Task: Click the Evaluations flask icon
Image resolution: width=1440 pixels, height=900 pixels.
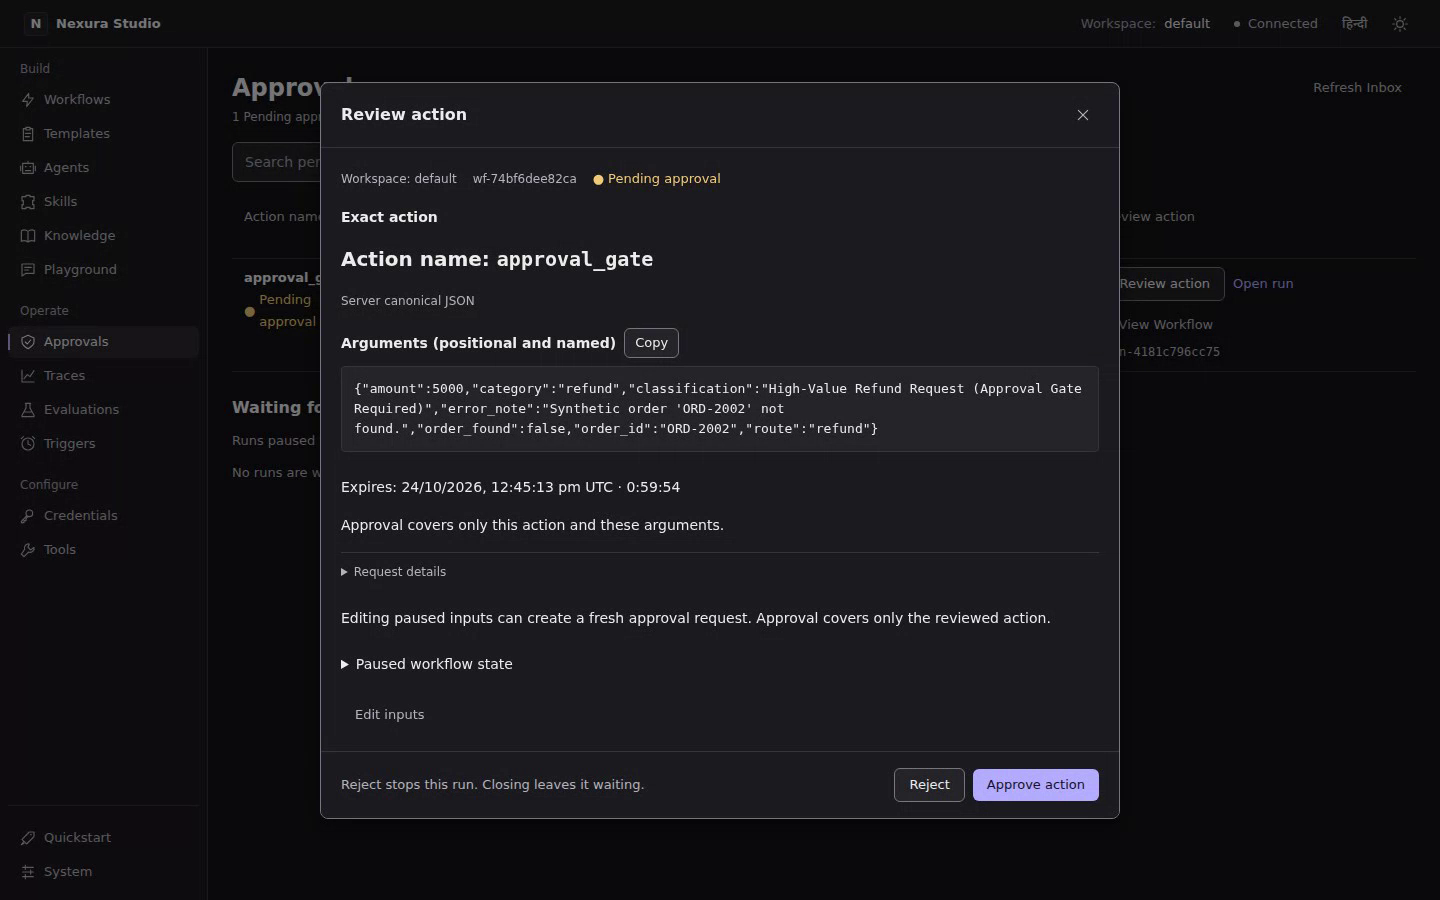Action: point(28,410)
